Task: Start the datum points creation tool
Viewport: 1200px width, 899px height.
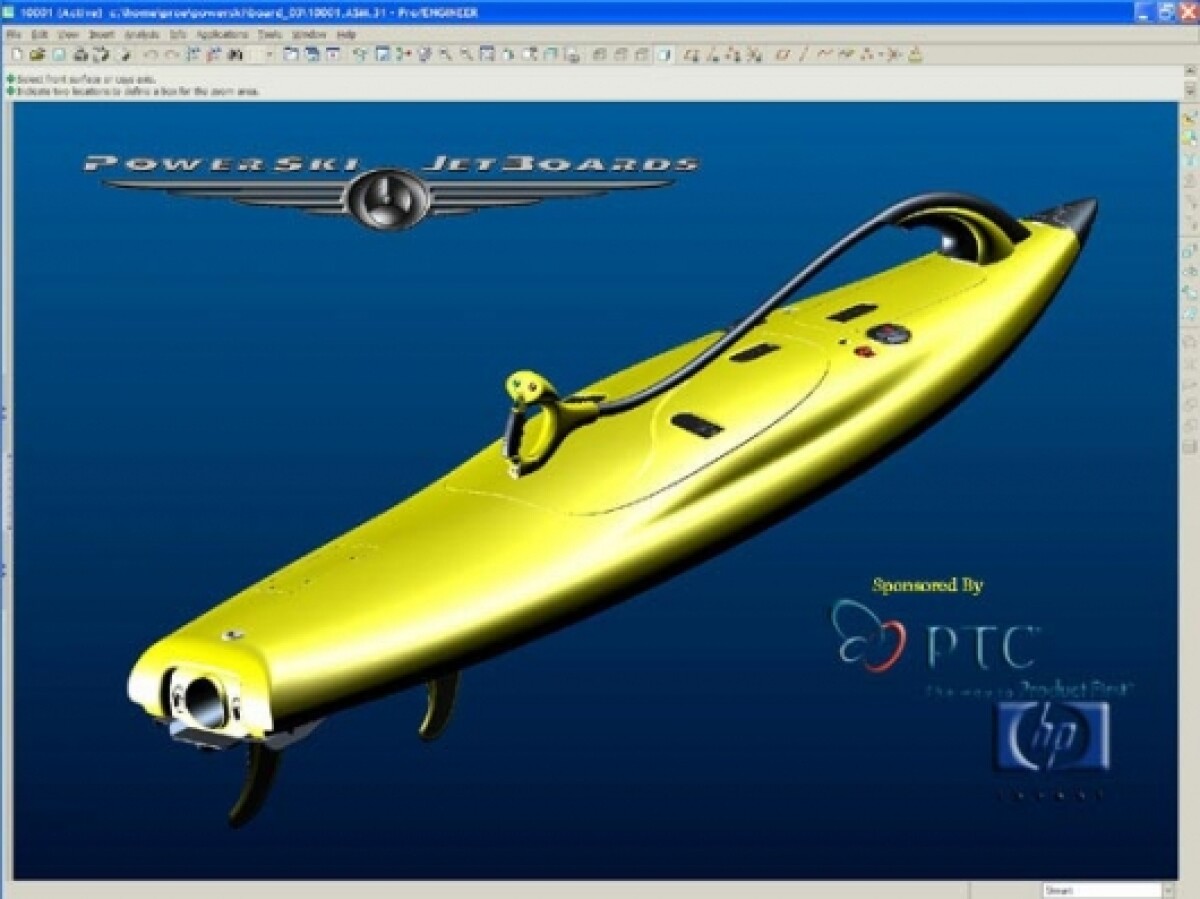Action: 868,54
